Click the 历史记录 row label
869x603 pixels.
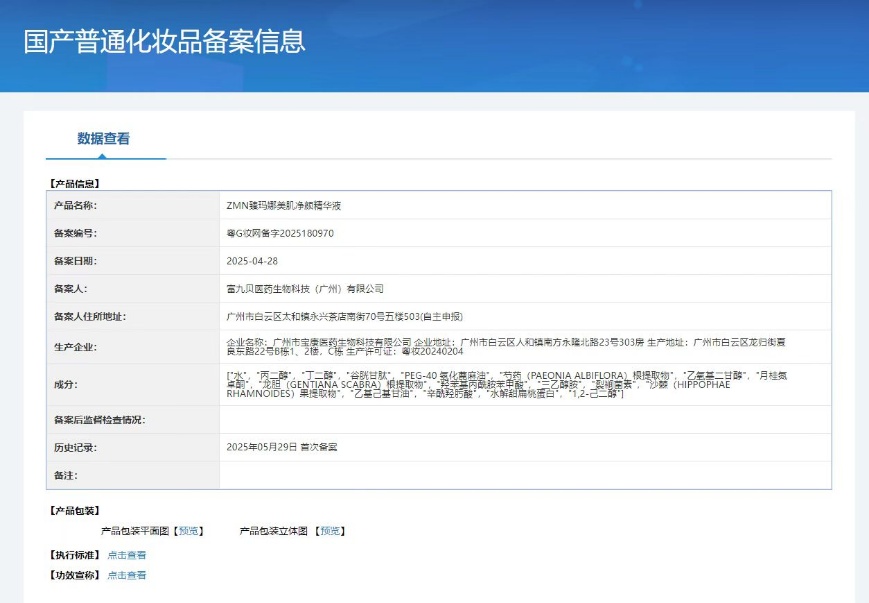pyautogui.click(x=75, y=447)
